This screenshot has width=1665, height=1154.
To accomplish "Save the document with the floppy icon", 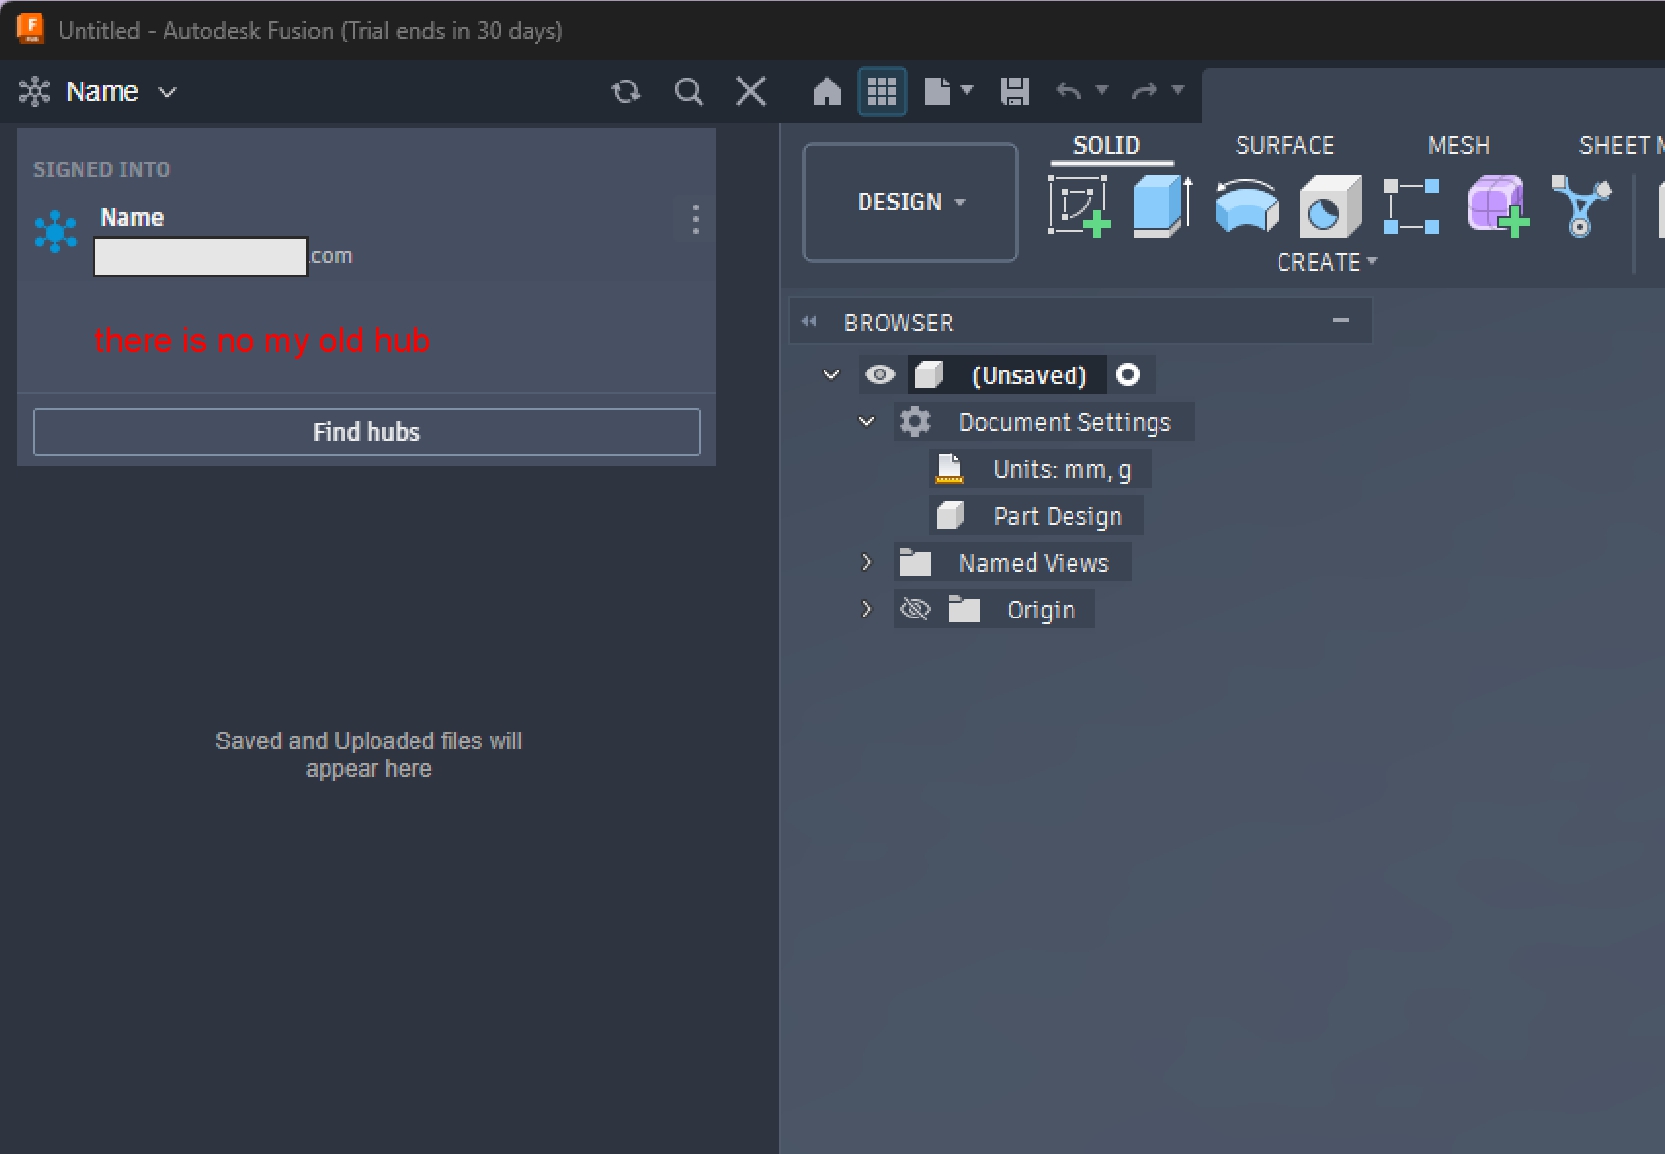I will 1014,92.
